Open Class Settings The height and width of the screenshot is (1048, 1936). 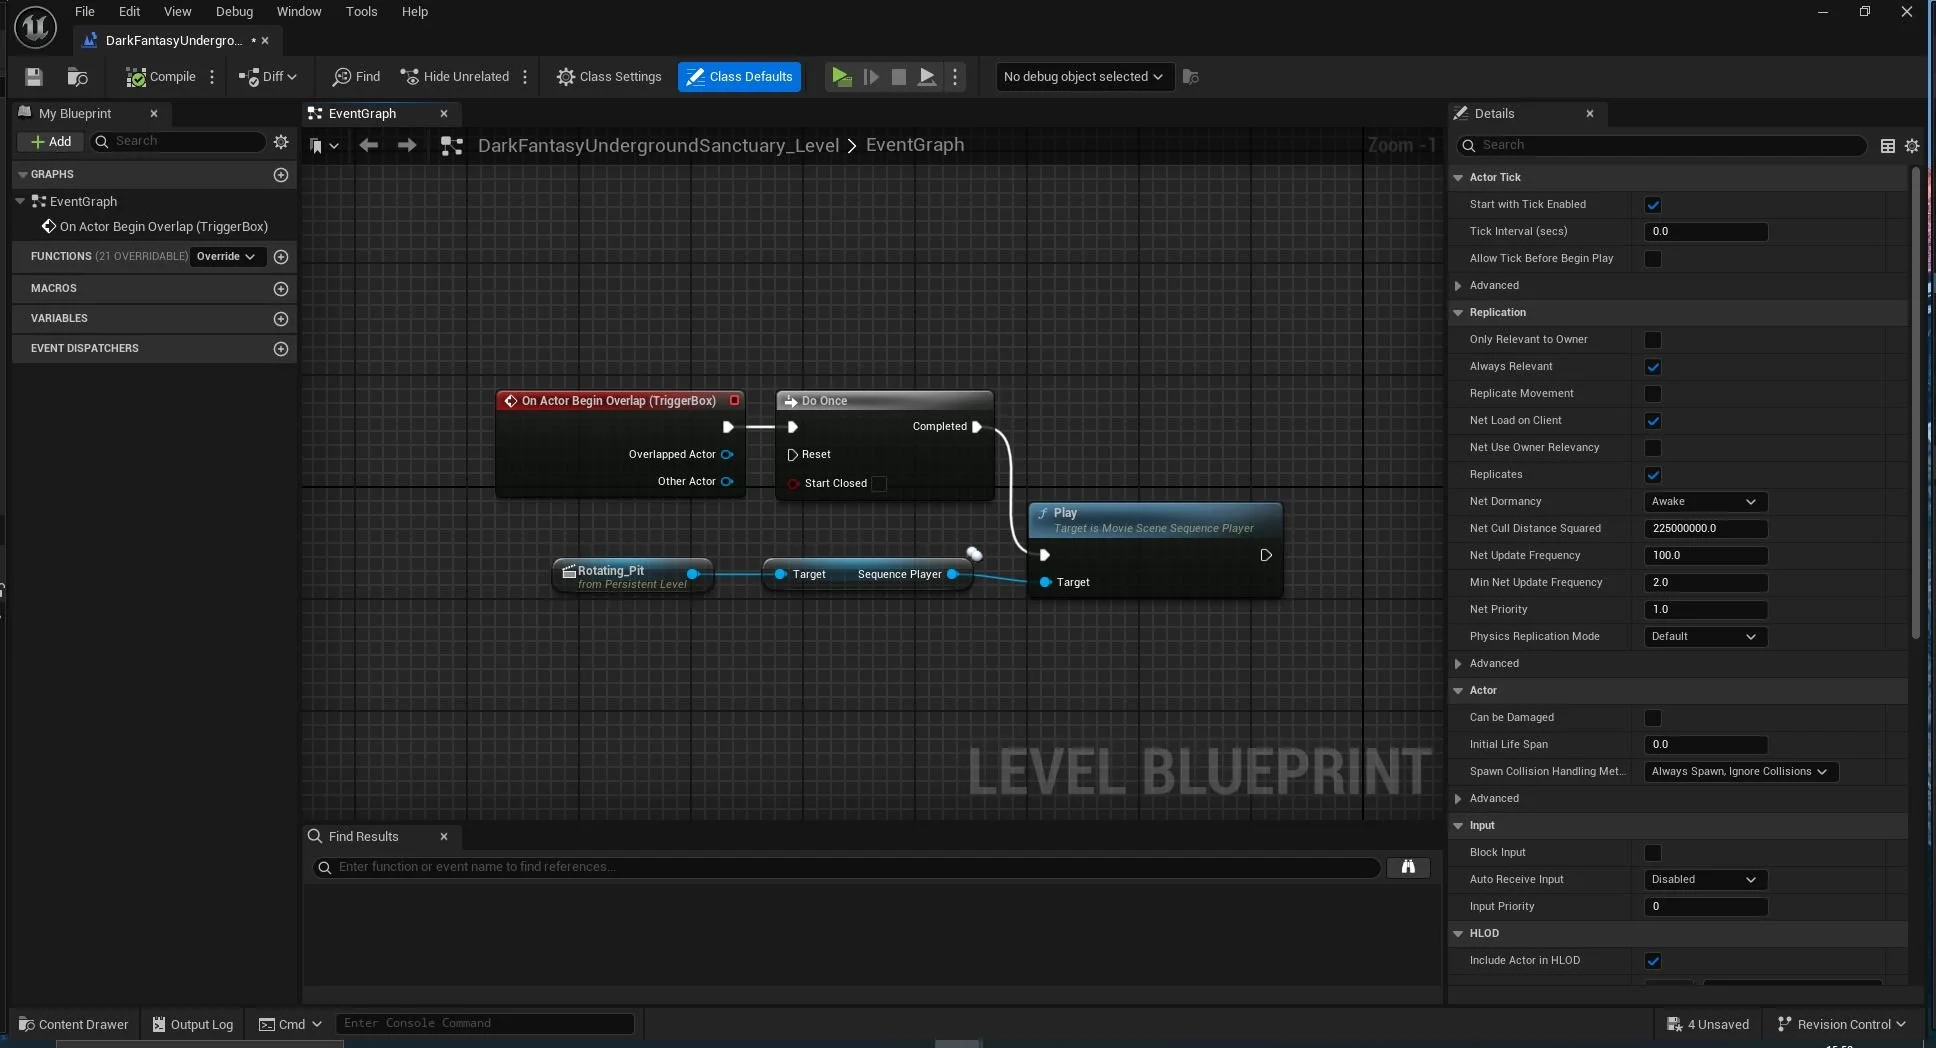pos(609,76)
